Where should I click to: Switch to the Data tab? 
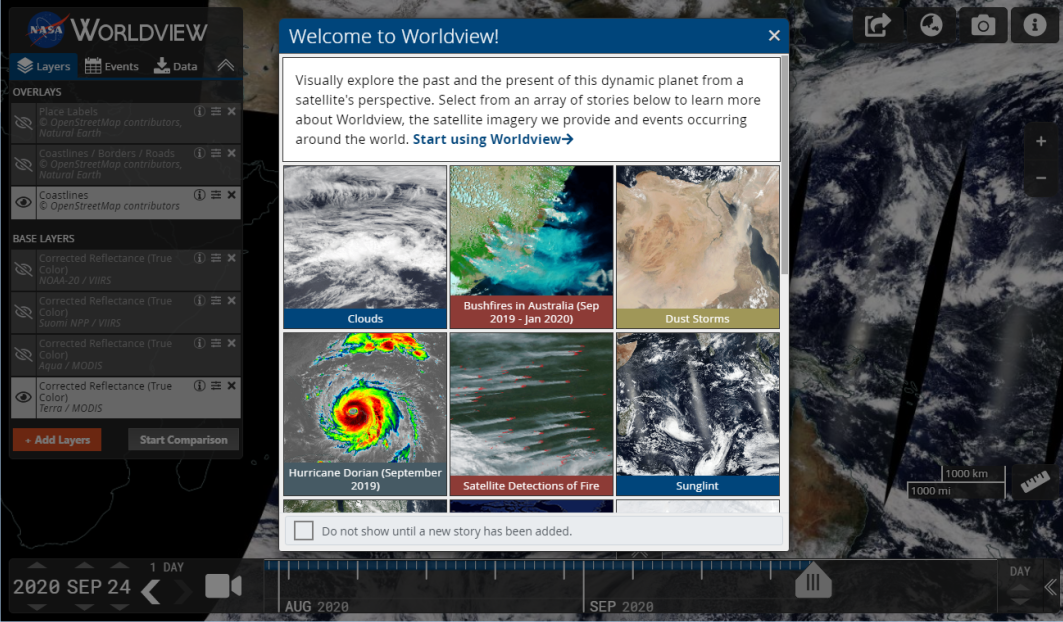176,66
